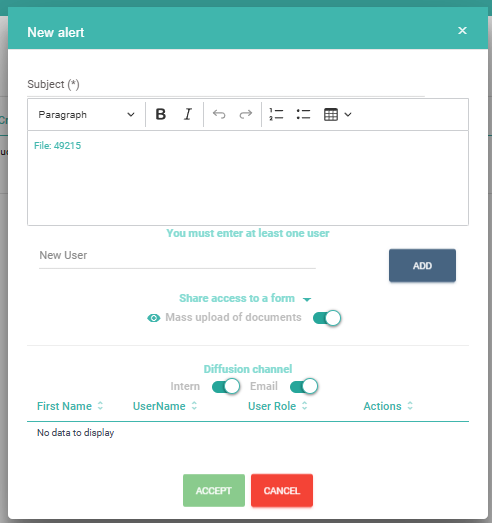Click the ADD button
Screen dimensions: 492x523
tap(422, 266)
